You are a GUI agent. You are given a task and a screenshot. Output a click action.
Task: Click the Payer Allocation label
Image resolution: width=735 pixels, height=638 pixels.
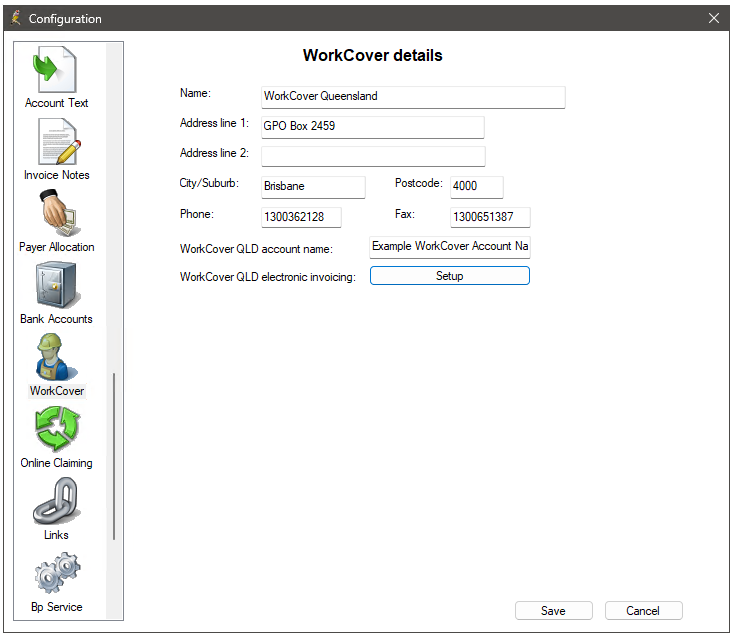(x=57, y=247)
